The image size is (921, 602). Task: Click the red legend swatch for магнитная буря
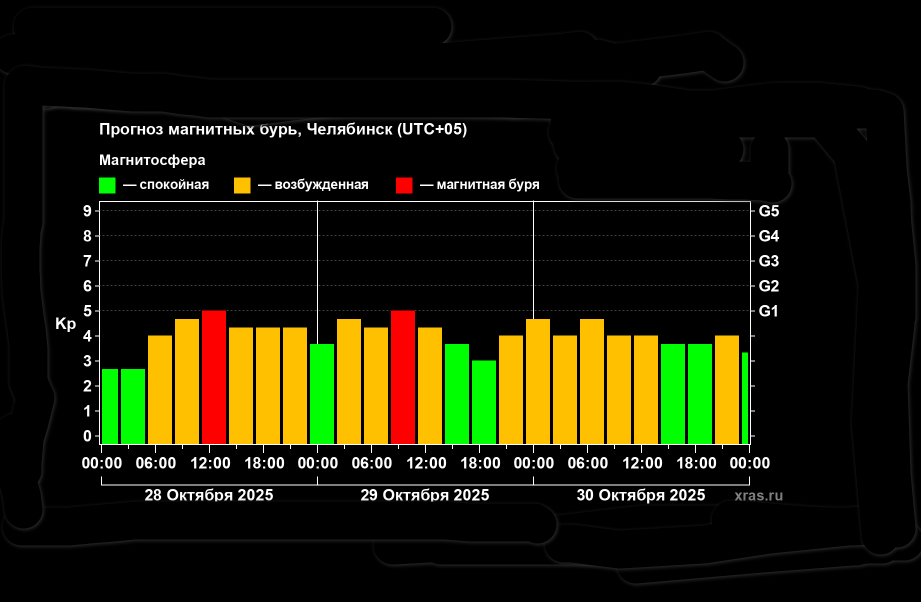pos(404,185)
